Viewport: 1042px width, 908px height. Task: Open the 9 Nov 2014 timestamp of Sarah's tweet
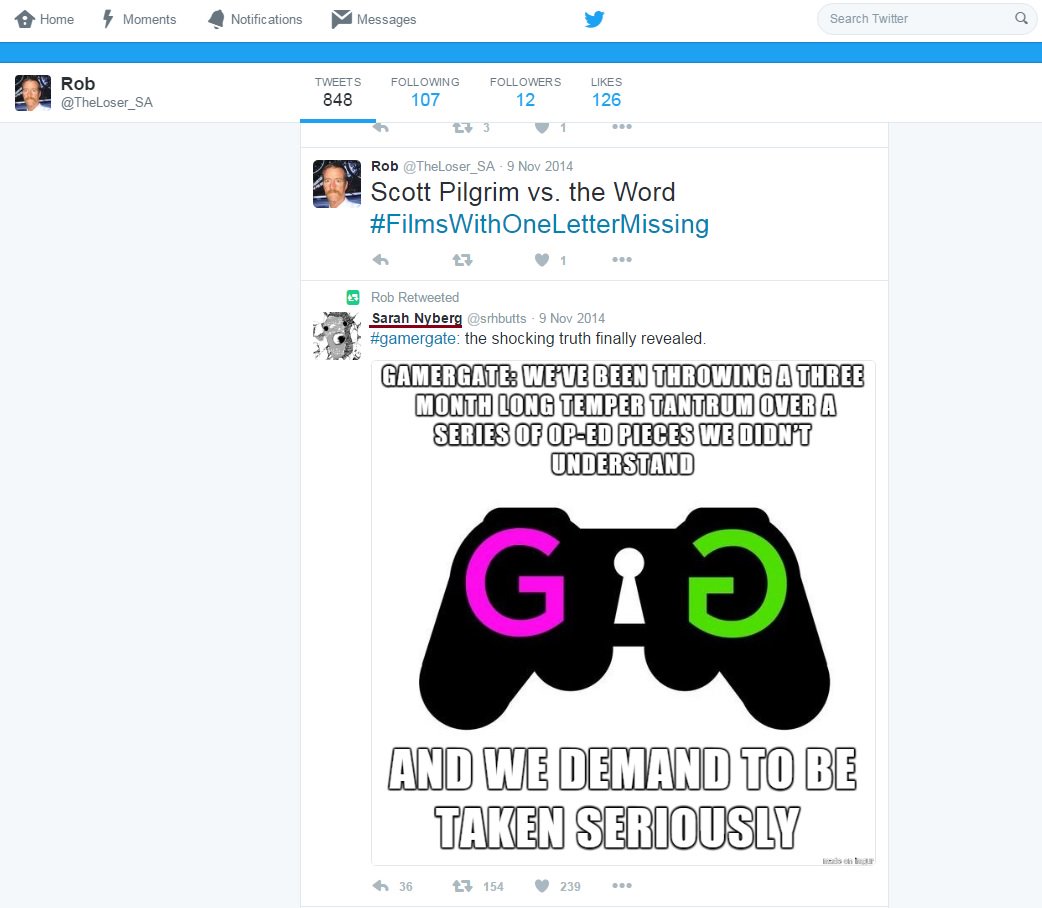(x=572, y=318)
